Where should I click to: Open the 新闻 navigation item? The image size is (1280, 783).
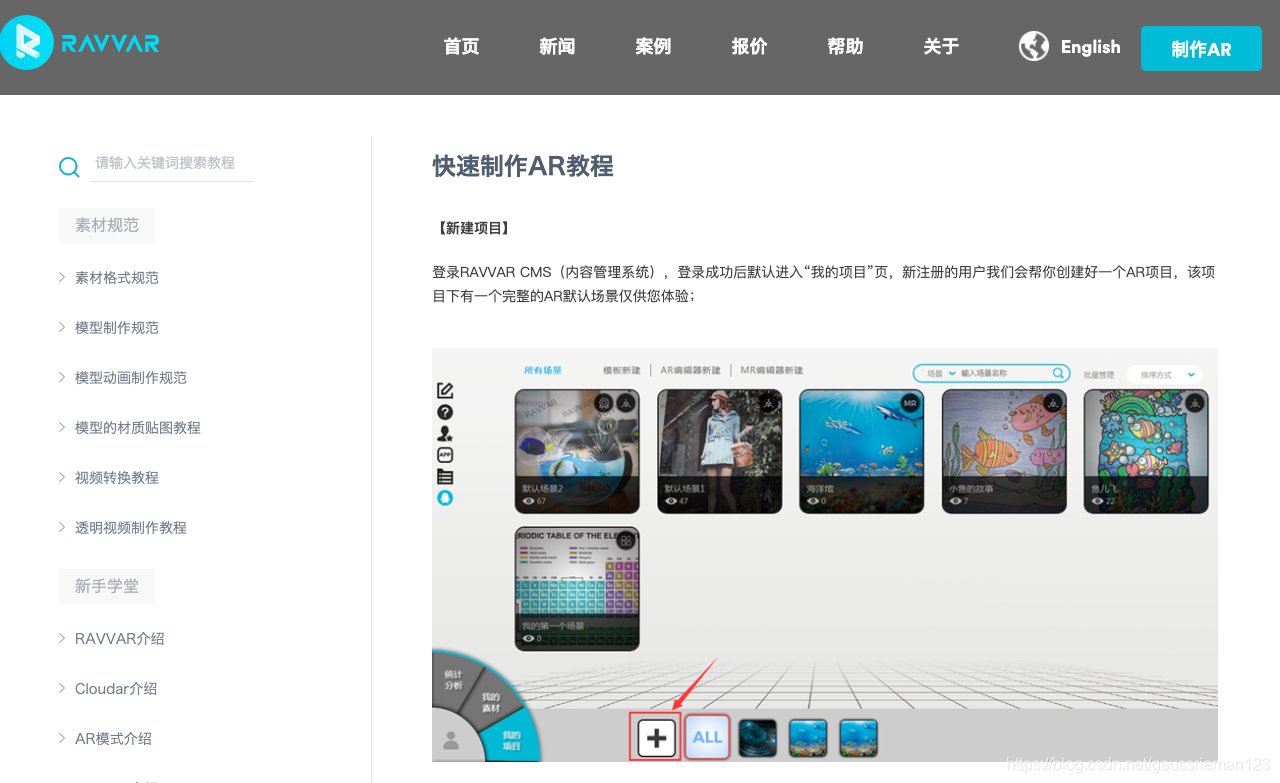(557, 47)
